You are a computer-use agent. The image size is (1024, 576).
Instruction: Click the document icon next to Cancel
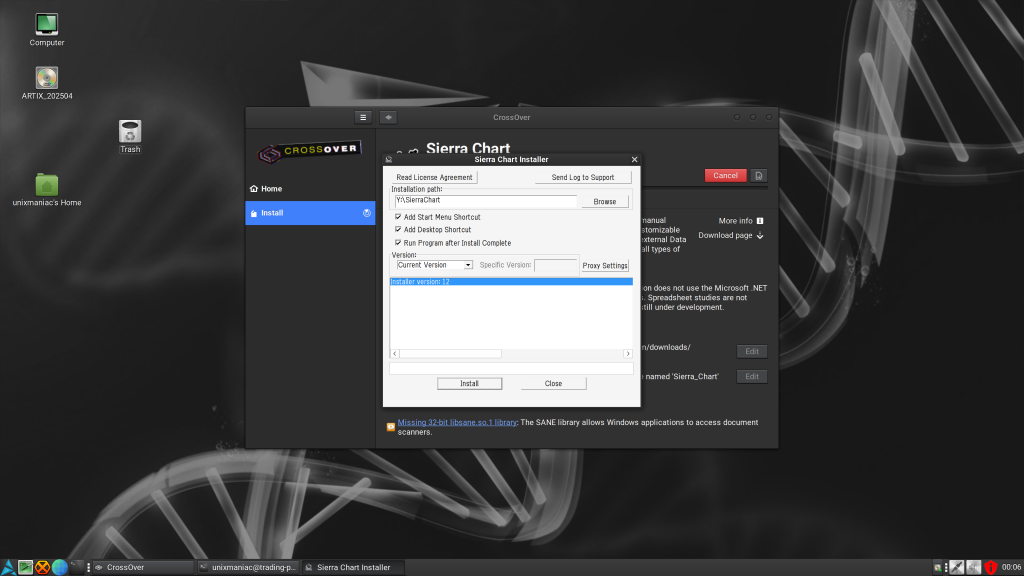point(758,175)
